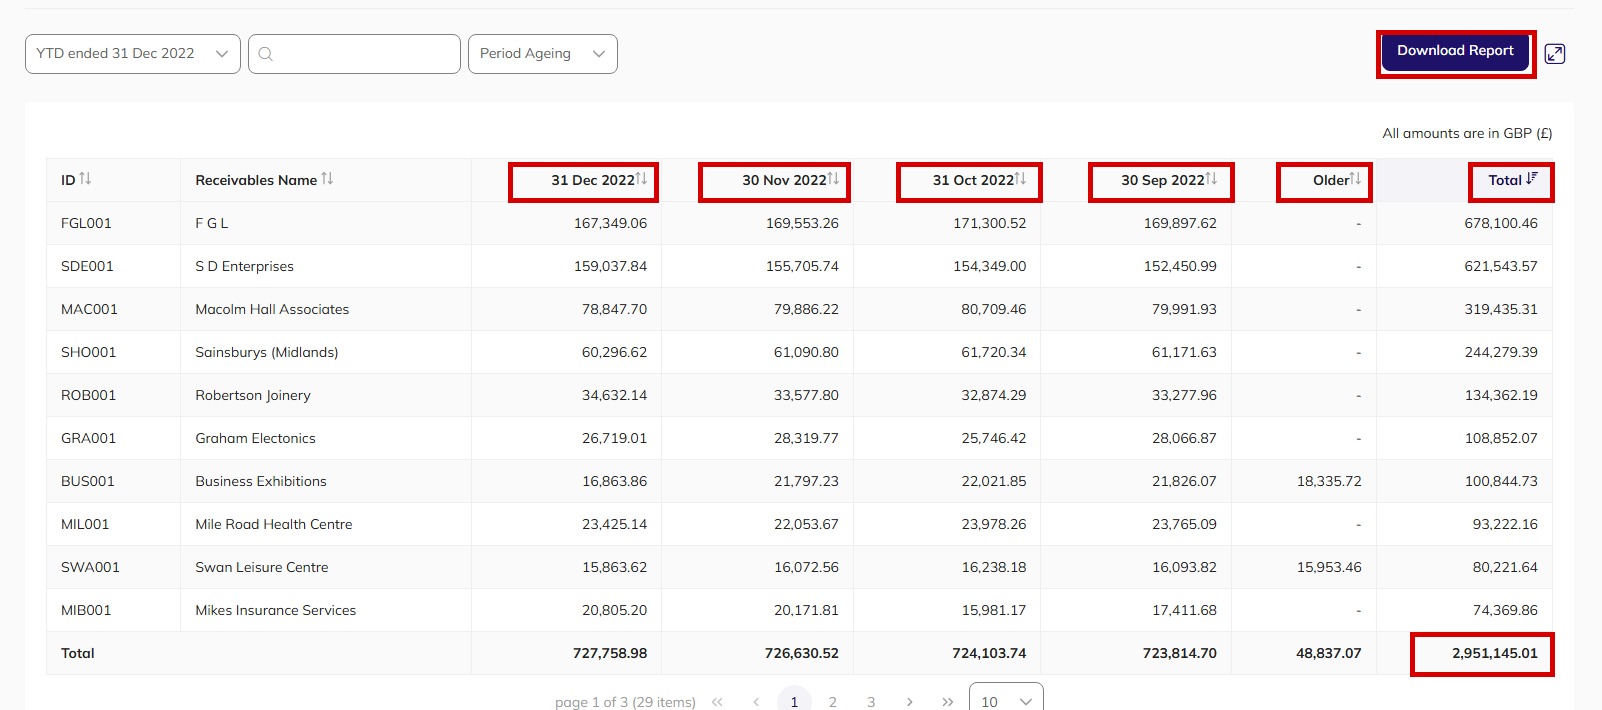1602x710 pixels.
Task: Click grand total 2,951,145.01
Action: pos(1495,653)
